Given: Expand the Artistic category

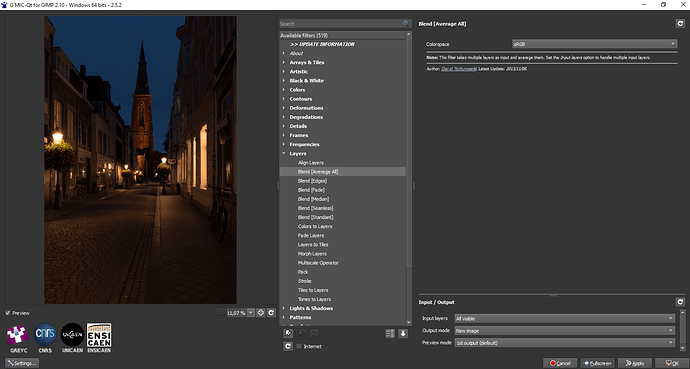Looking at the screenshot, I should [x=284, y=71].
